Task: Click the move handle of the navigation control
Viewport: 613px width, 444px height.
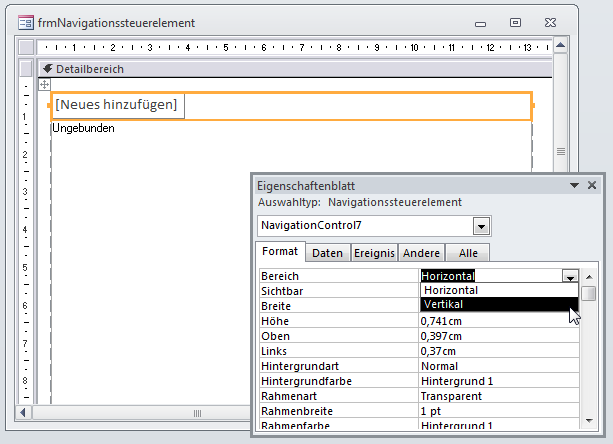Action: tap(44, 86)
